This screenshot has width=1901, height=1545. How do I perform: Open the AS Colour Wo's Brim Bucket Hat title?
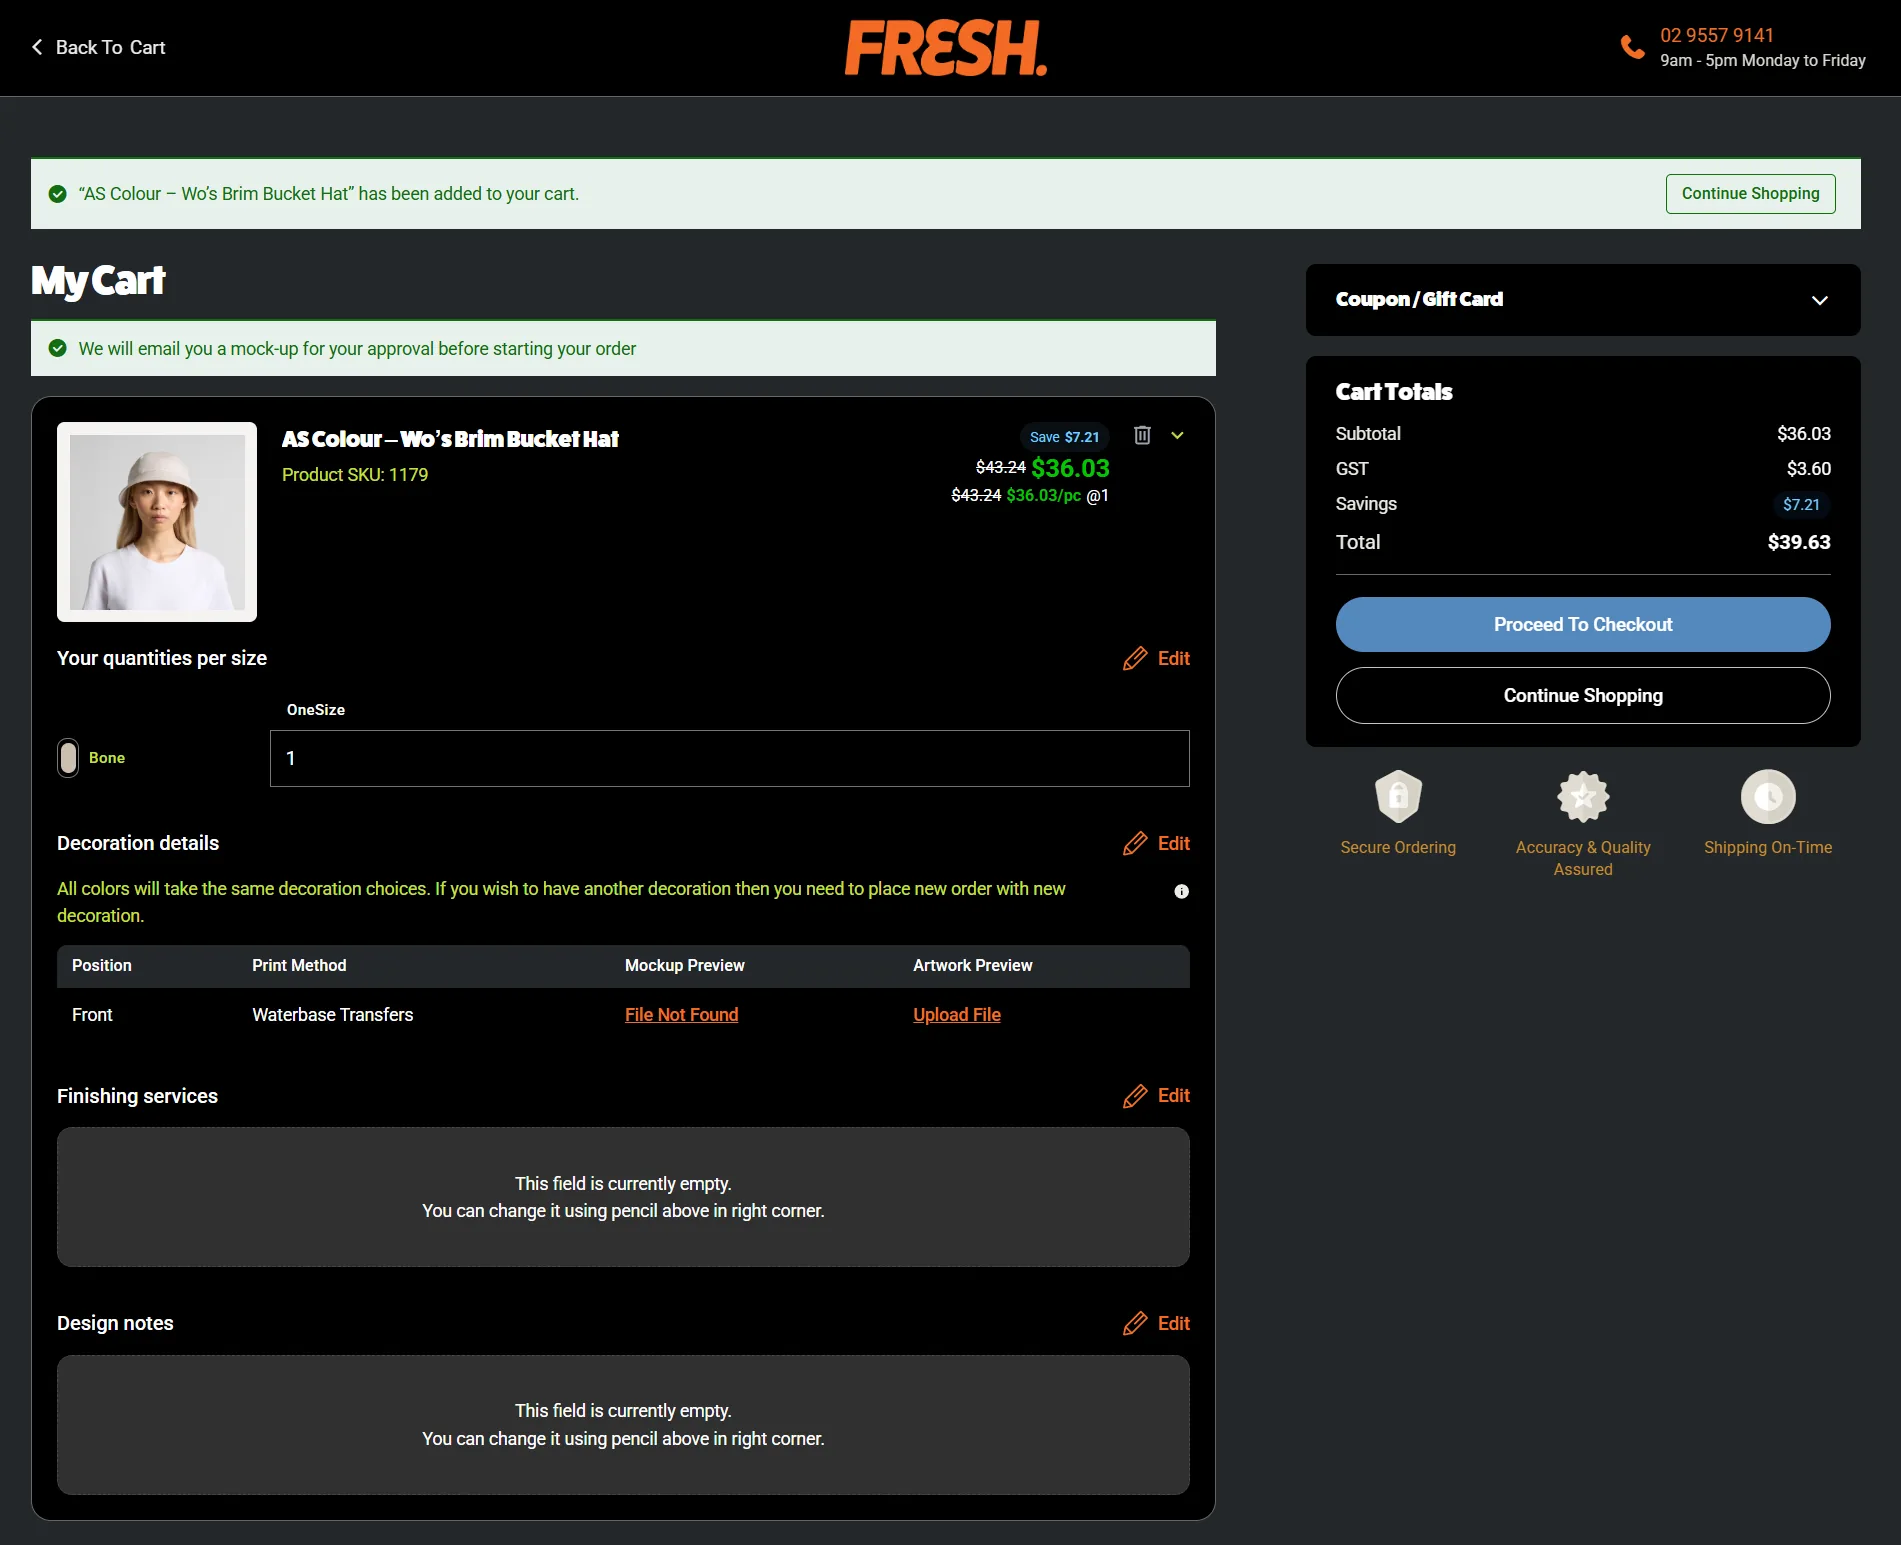[x=450, y=439]
